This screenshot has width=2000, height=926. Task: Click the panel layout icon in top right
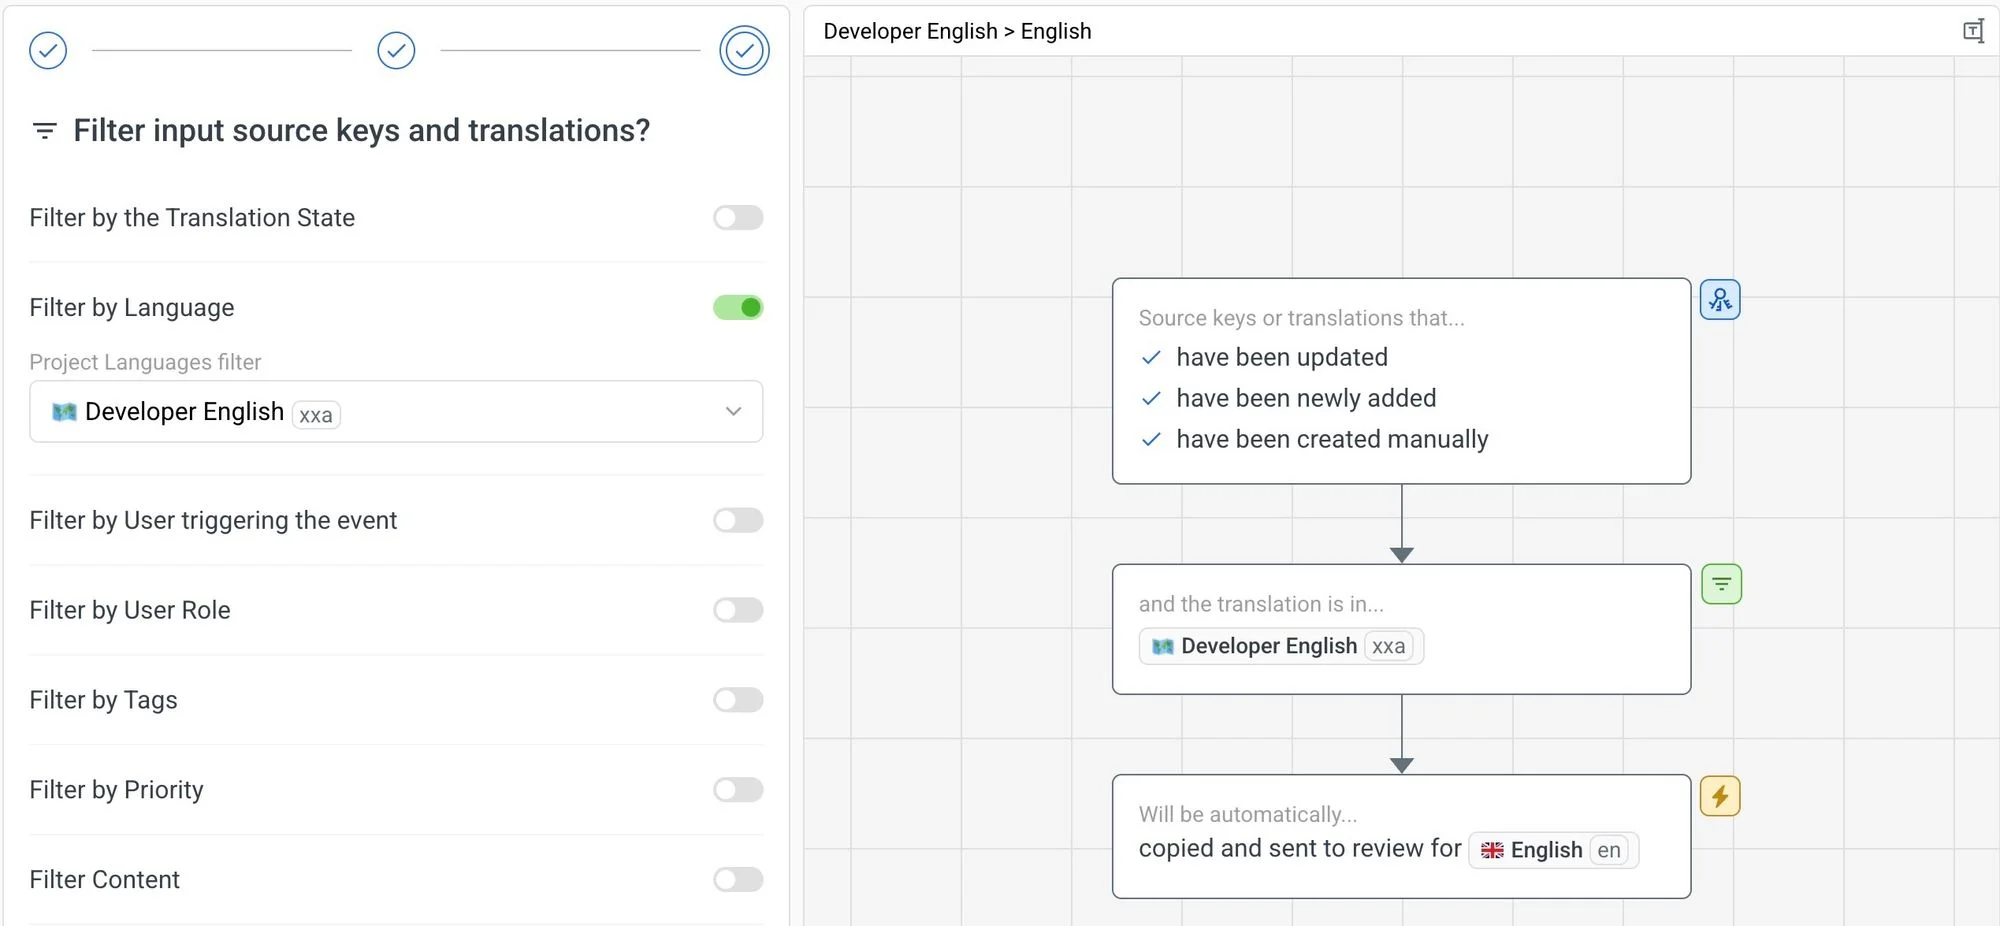point(1973,31)
